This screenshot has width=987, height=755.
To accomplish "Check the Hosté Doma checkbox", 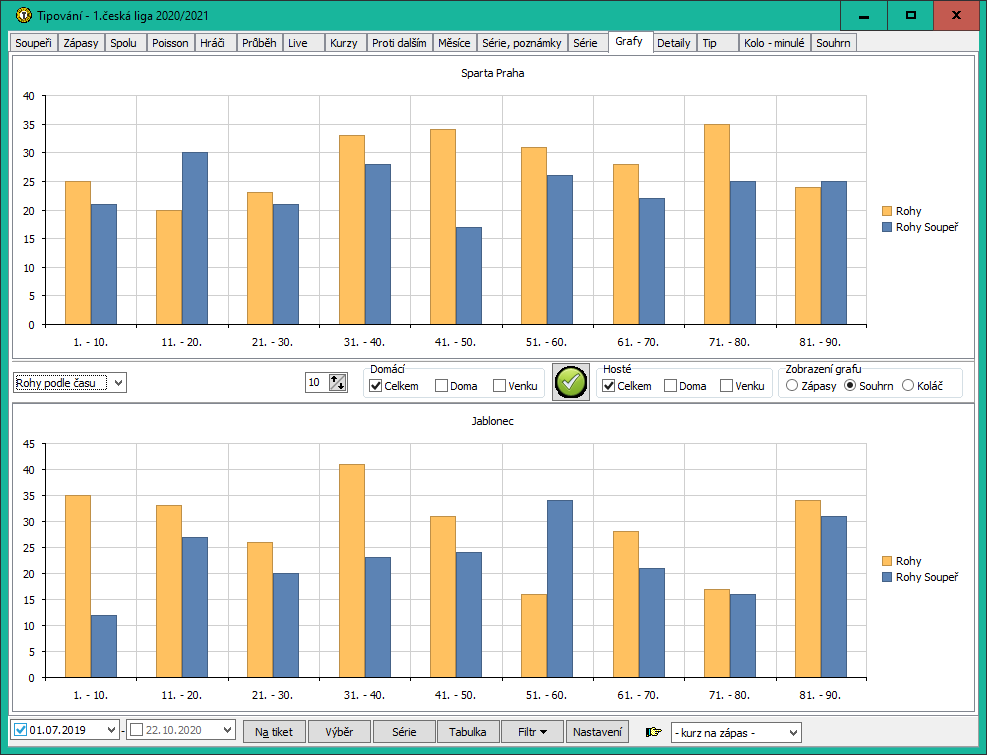I will coord(670,385).
